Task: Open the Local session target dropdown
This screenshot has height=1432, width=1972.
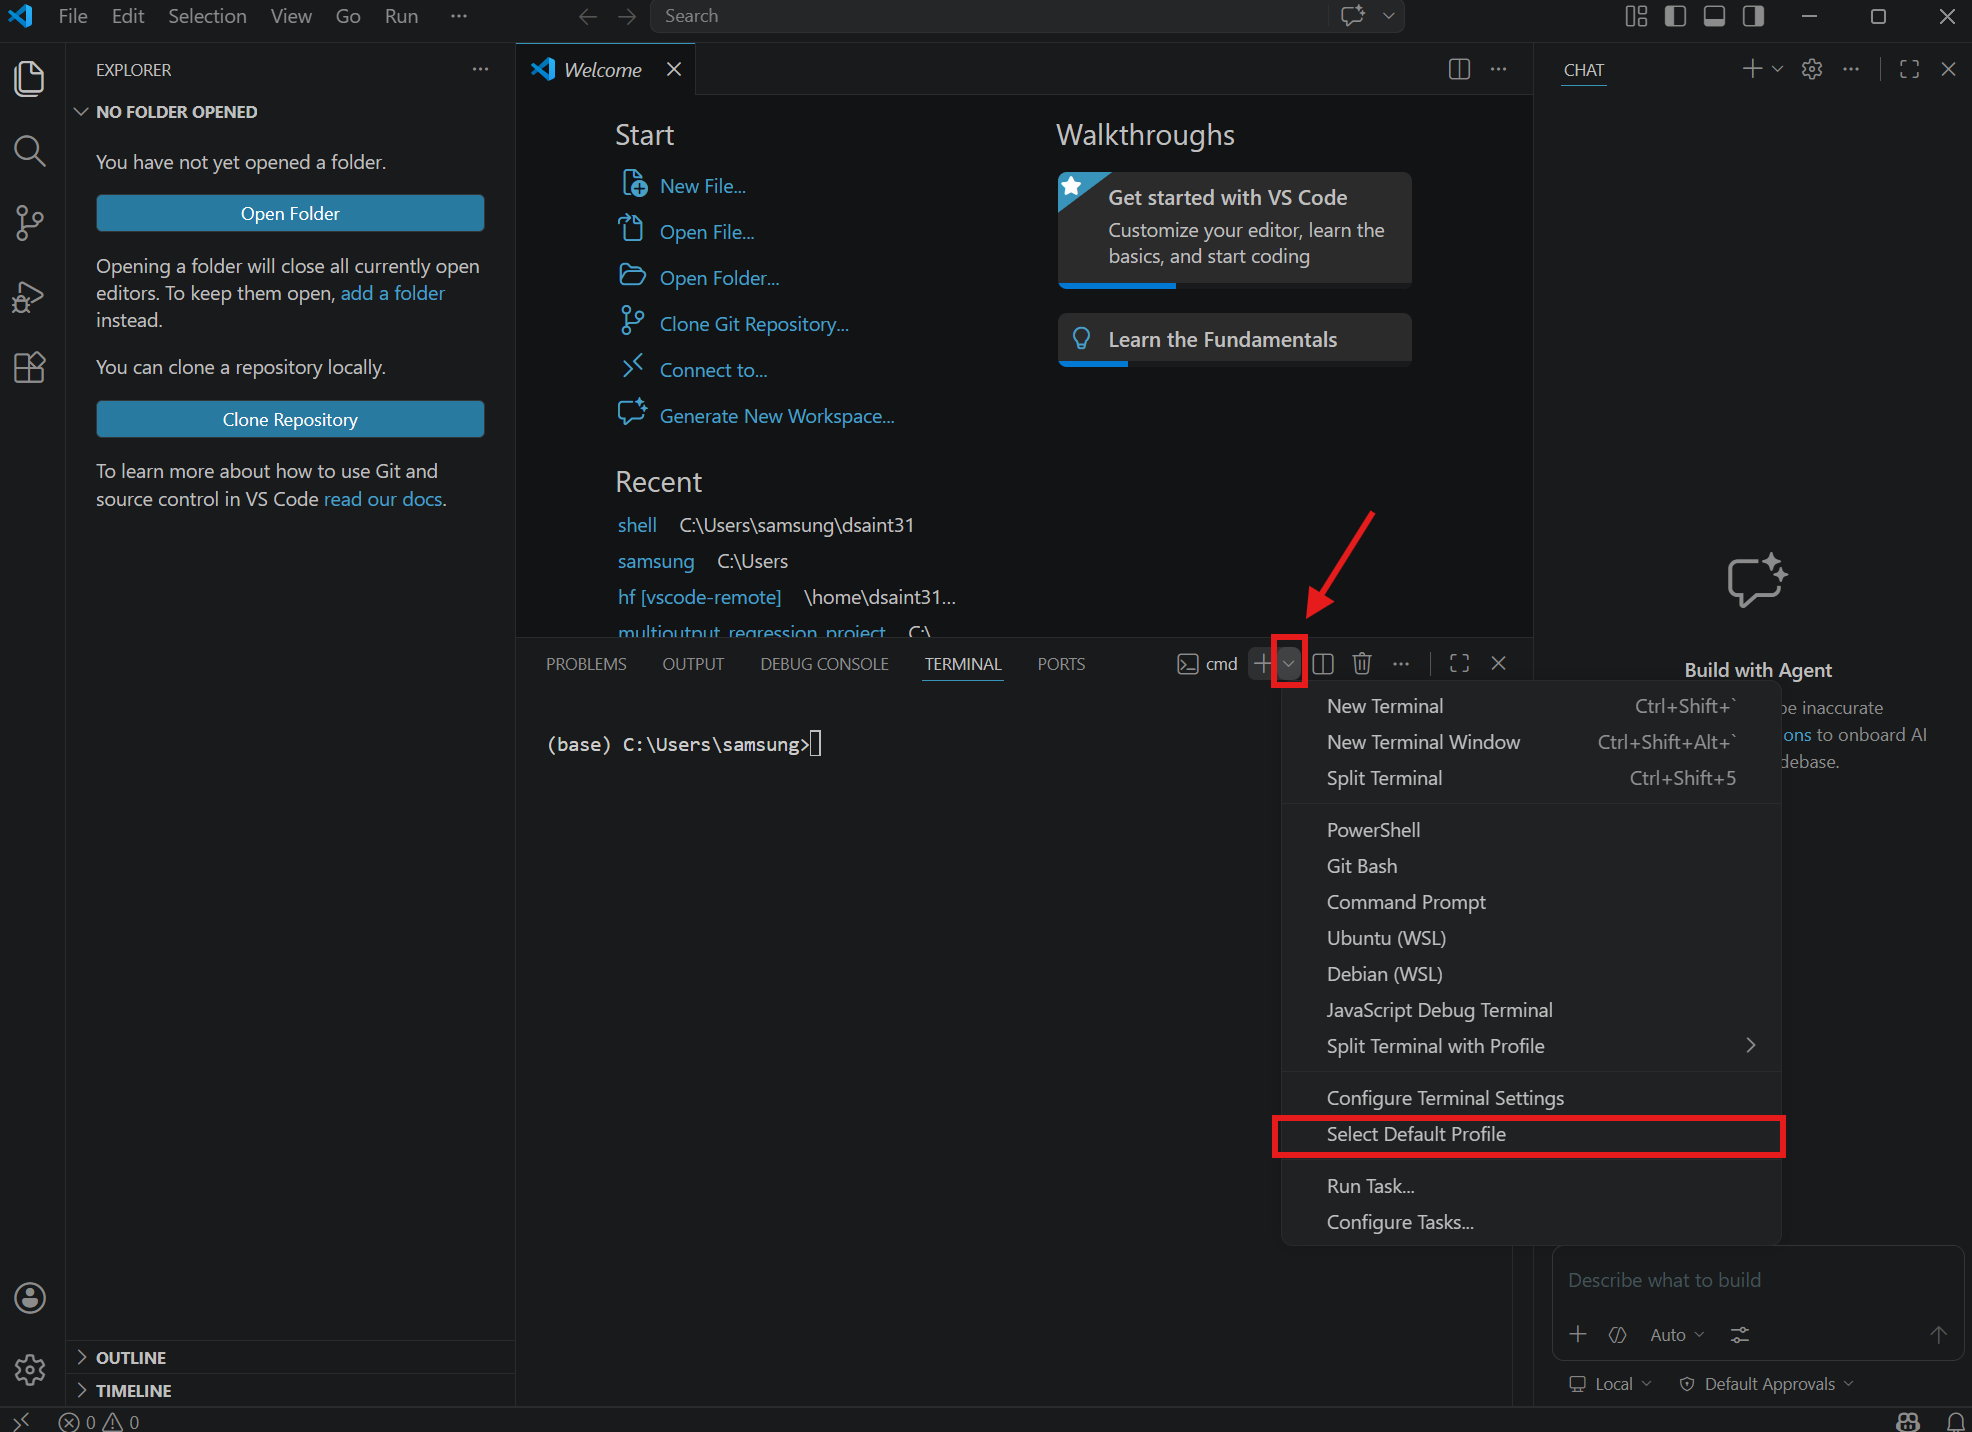Action: (1610, 1383)
